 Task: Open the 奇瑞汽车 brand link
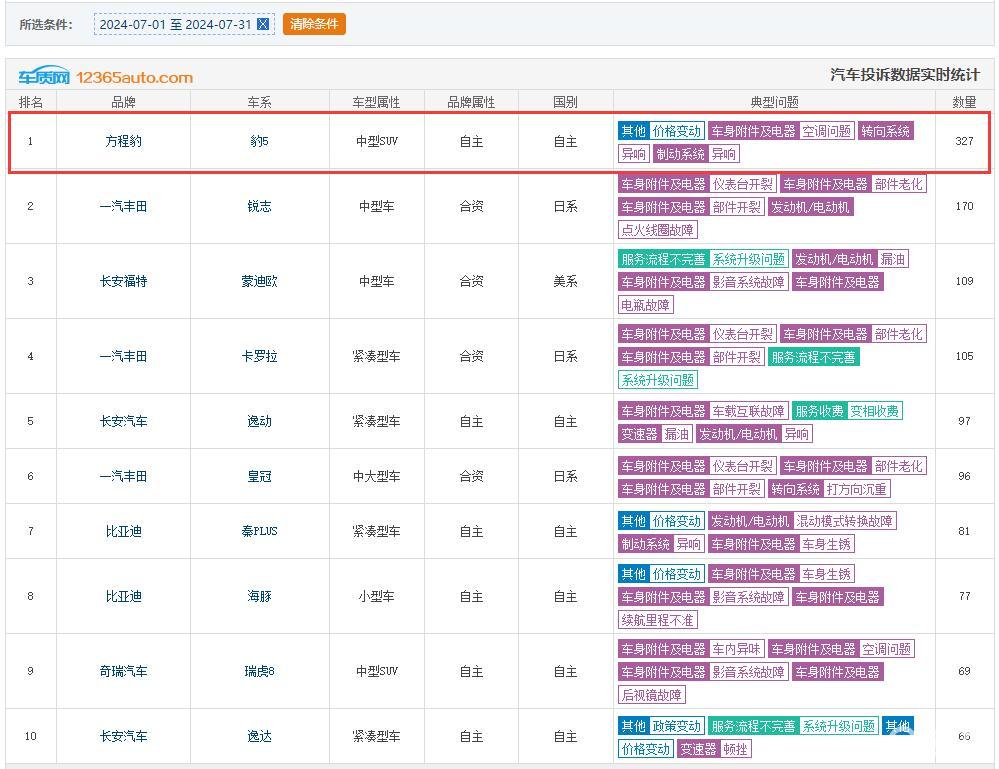coord(123,671)
